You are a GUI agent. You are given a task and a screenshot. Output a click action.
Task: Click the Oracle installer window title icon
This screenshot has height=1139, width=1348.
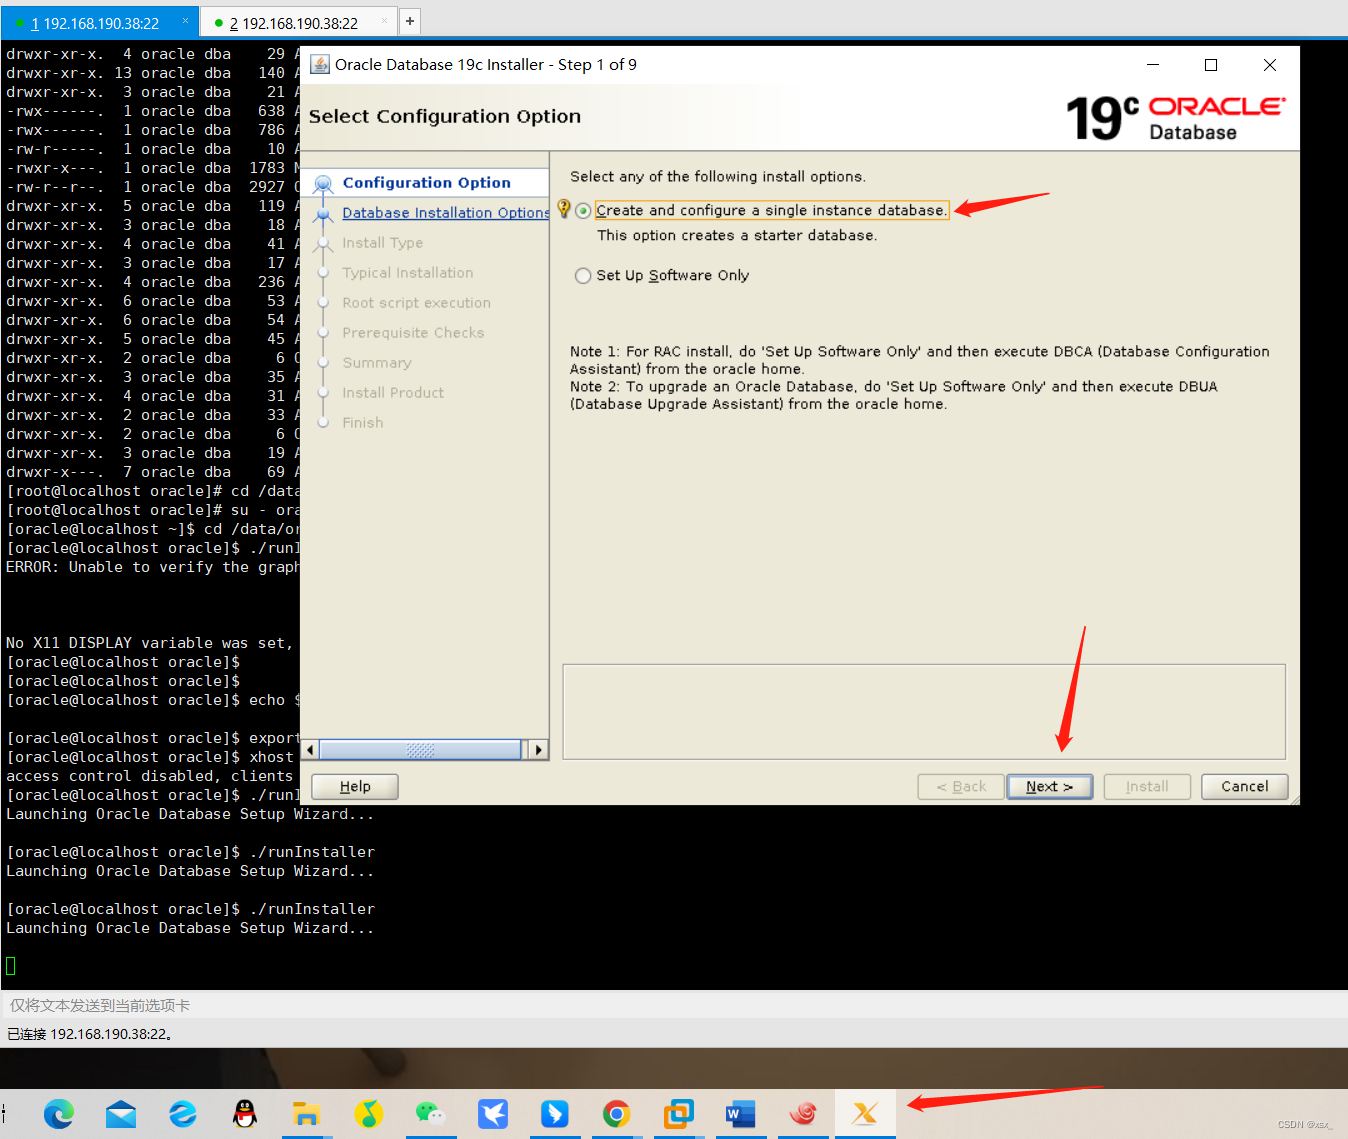[320, 65]
